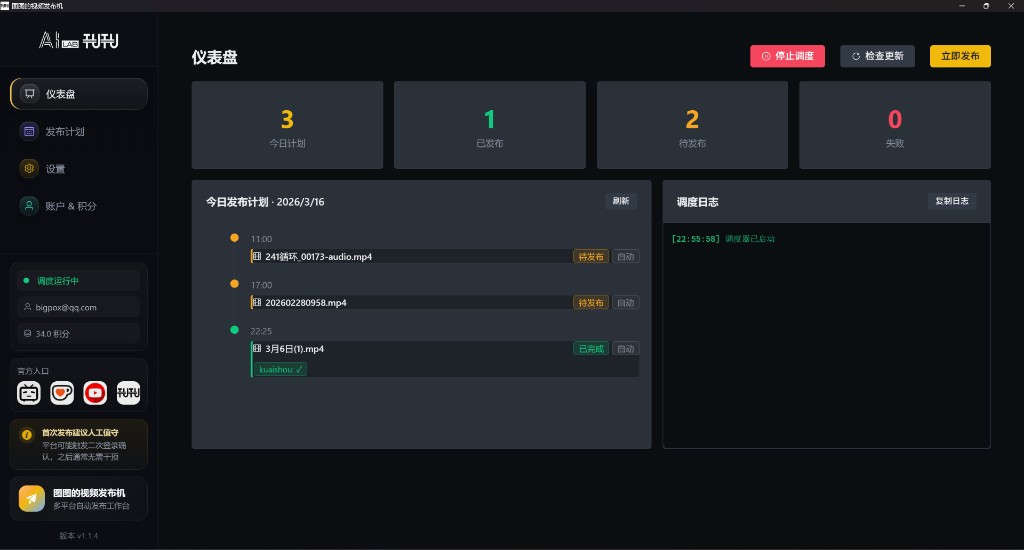Click the 22:25 green timeline dot

pyautogui.click(x=234, y=330)
